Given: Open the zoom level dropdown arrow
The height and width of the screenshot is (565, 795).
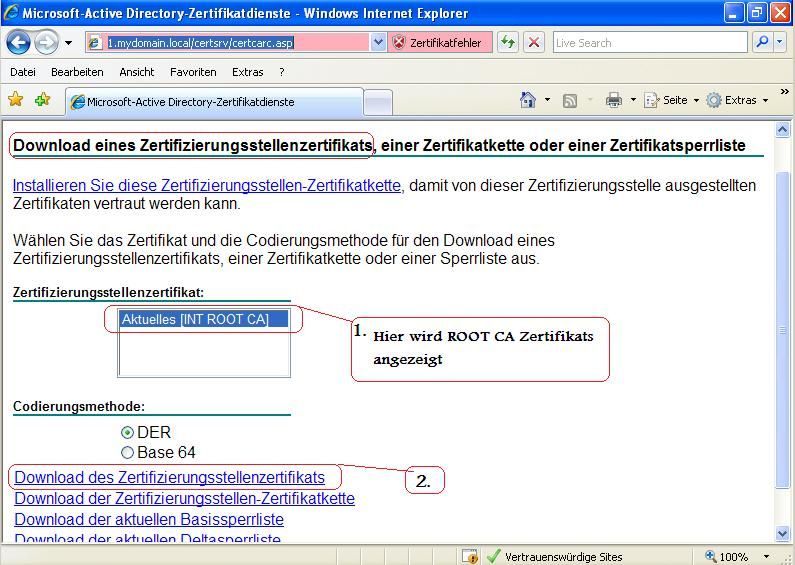Looking at the screenshot, I should [x=766, y=556].
